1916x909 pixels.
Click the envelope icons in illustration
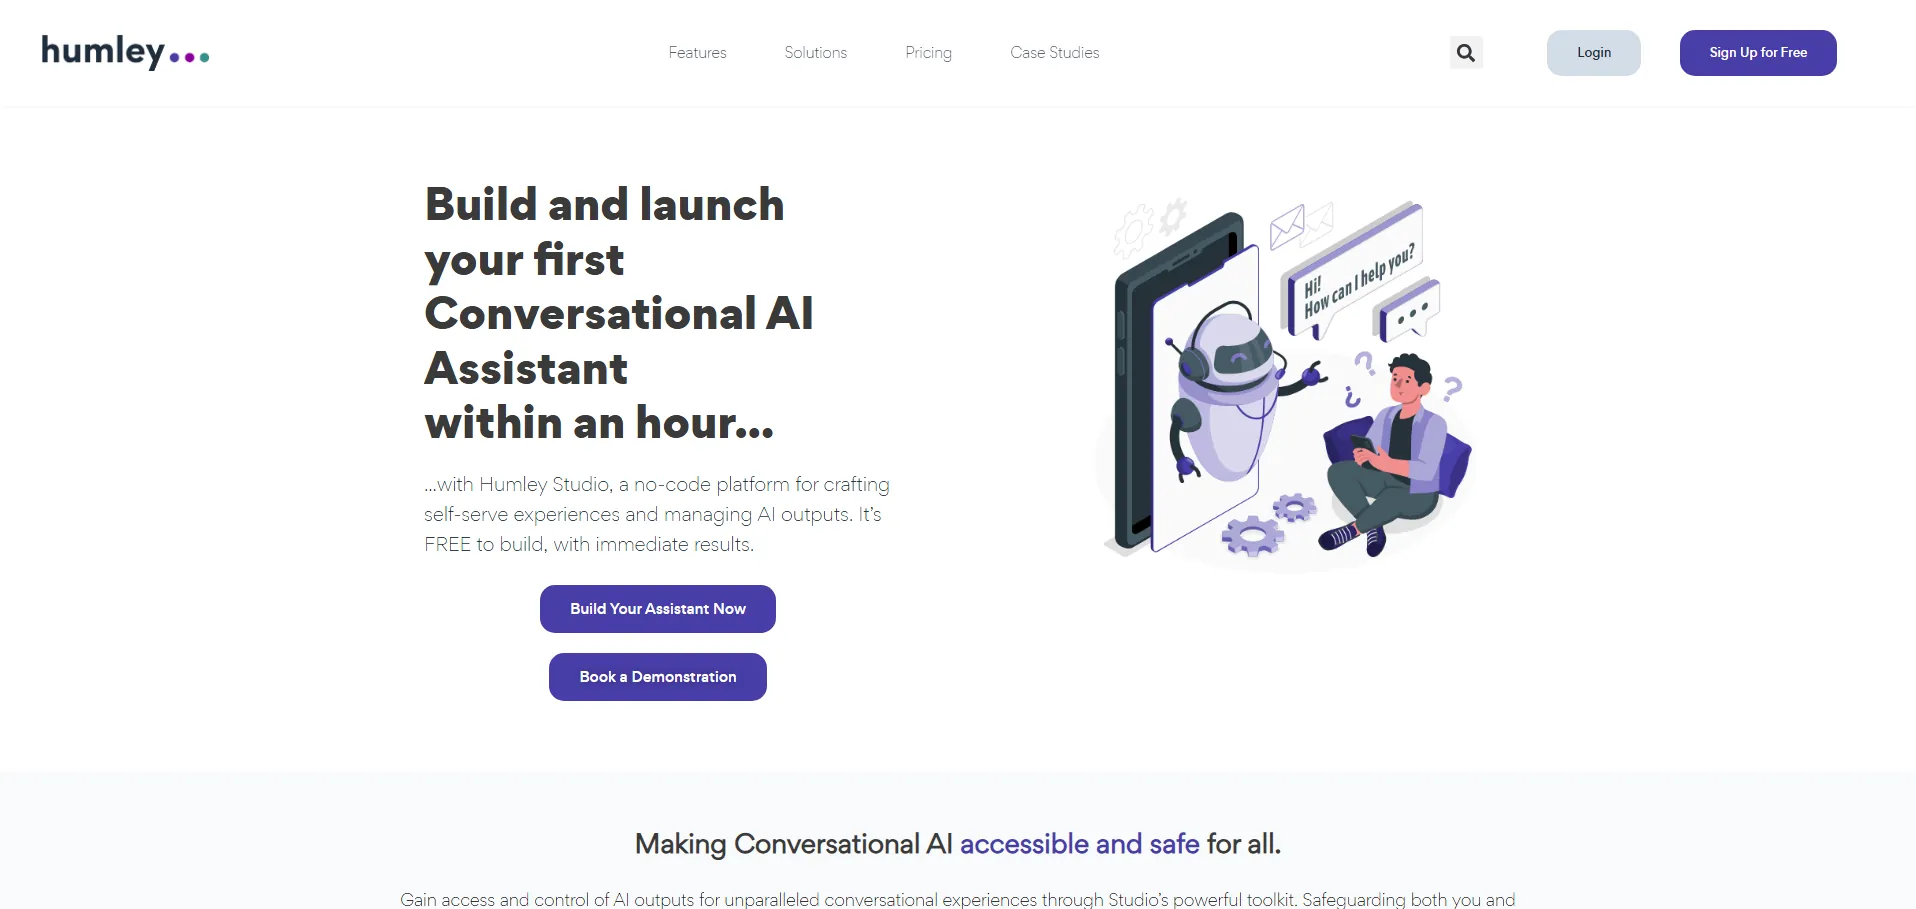tap(1302, 226)
